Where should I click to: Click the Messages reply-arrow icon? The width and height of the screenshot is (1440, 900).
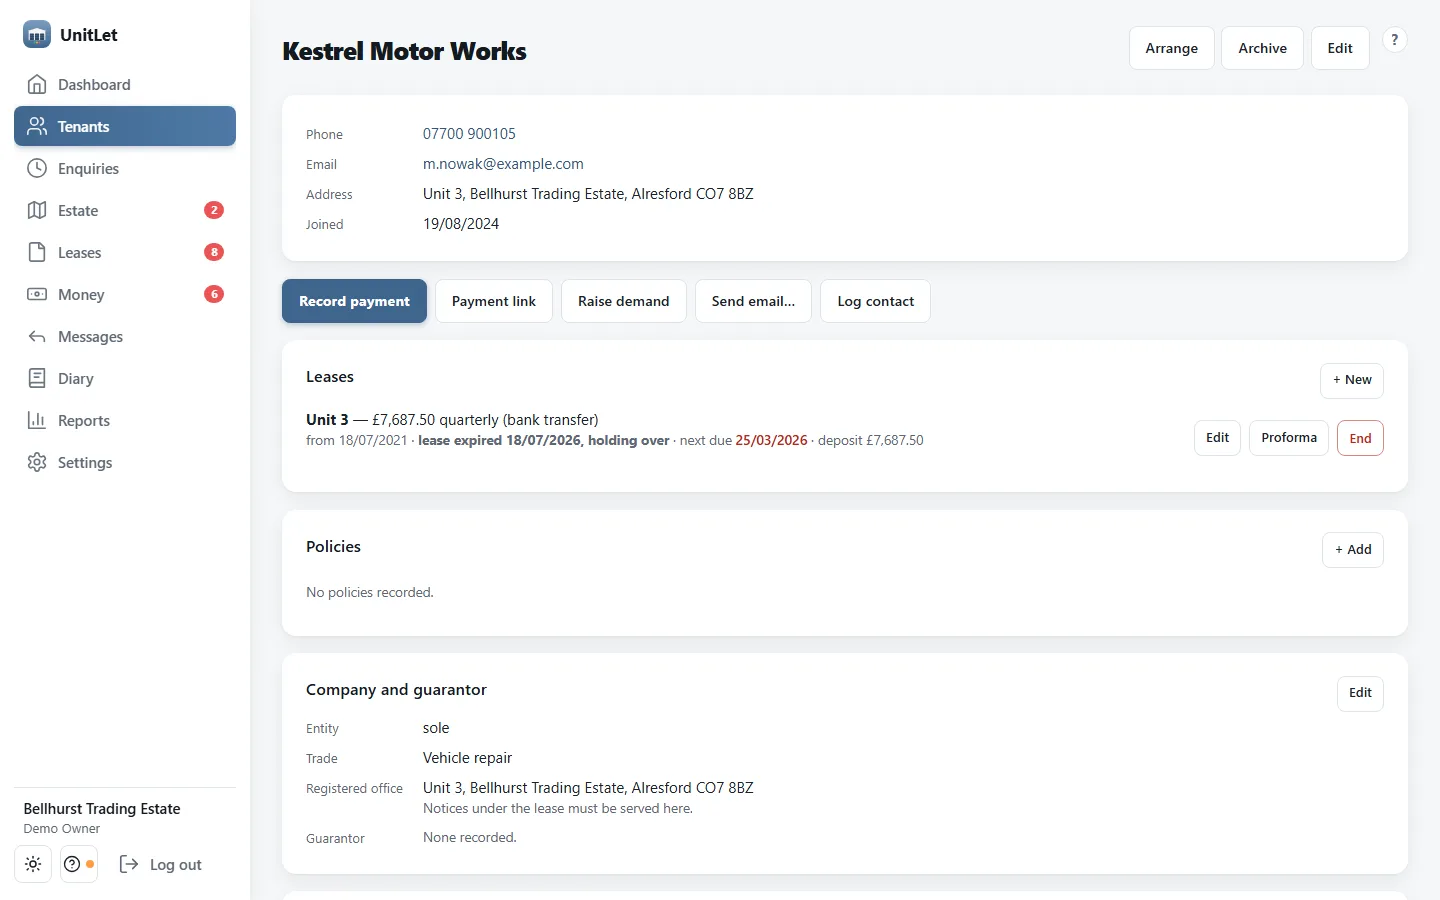37,336
